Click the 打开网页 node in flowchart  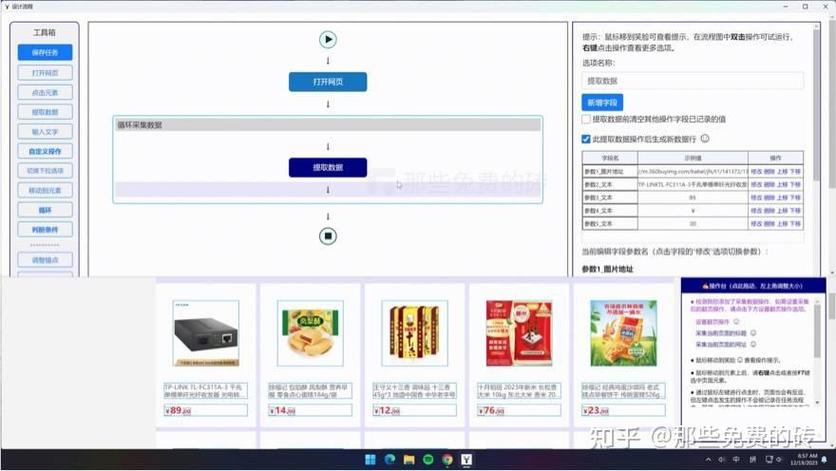[x=327, y=82]
